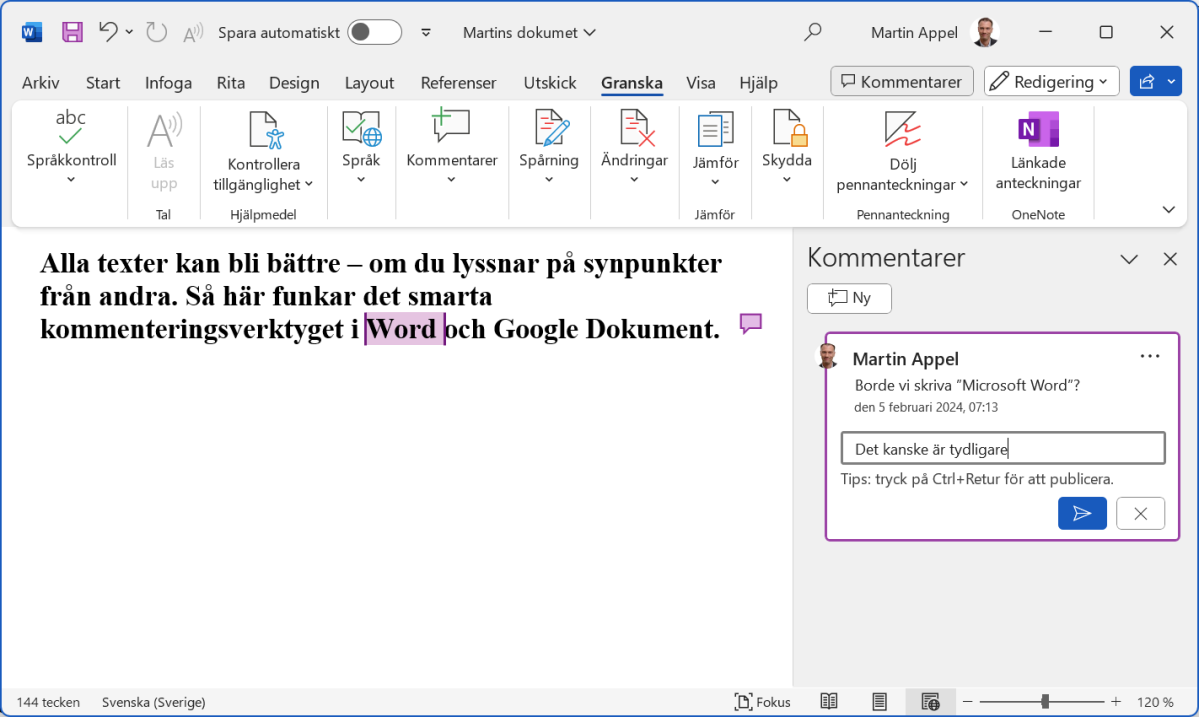Viewport: 1199px width, 717px height.
Task: Click the Dölj pennanteckningar ink icon
Action: pyautogui.click(x=902, y=130)
